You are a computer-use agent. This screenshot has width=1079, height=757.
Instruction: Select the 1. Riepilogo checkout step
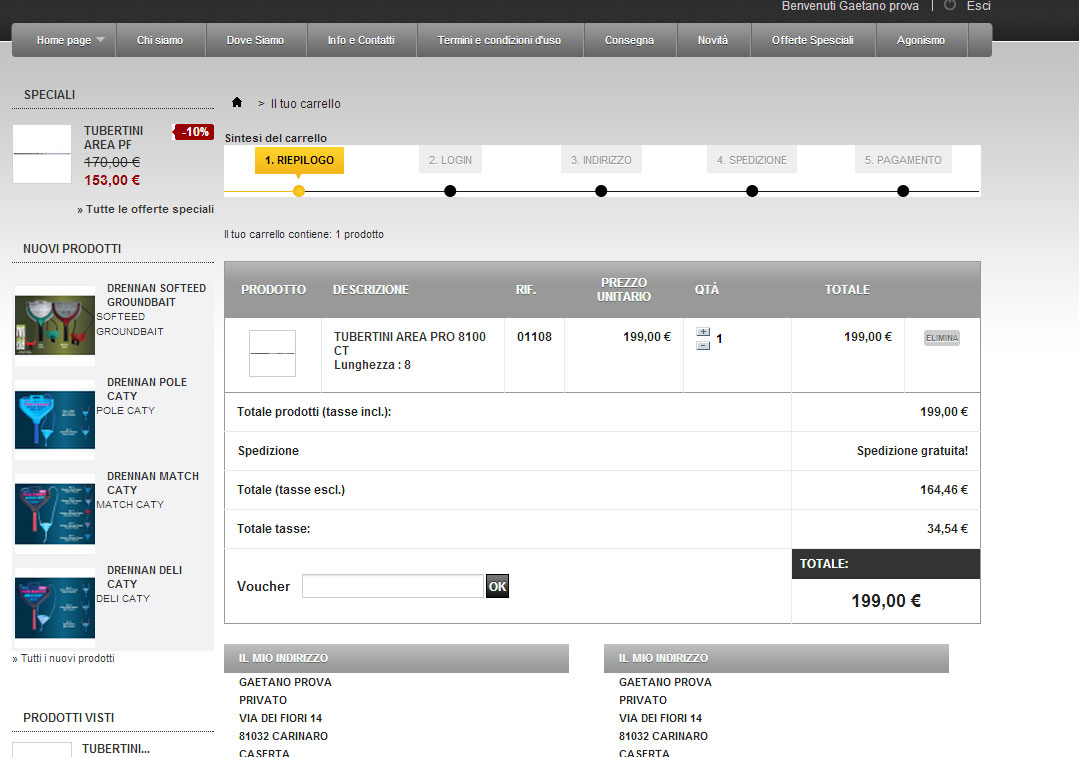299,160
